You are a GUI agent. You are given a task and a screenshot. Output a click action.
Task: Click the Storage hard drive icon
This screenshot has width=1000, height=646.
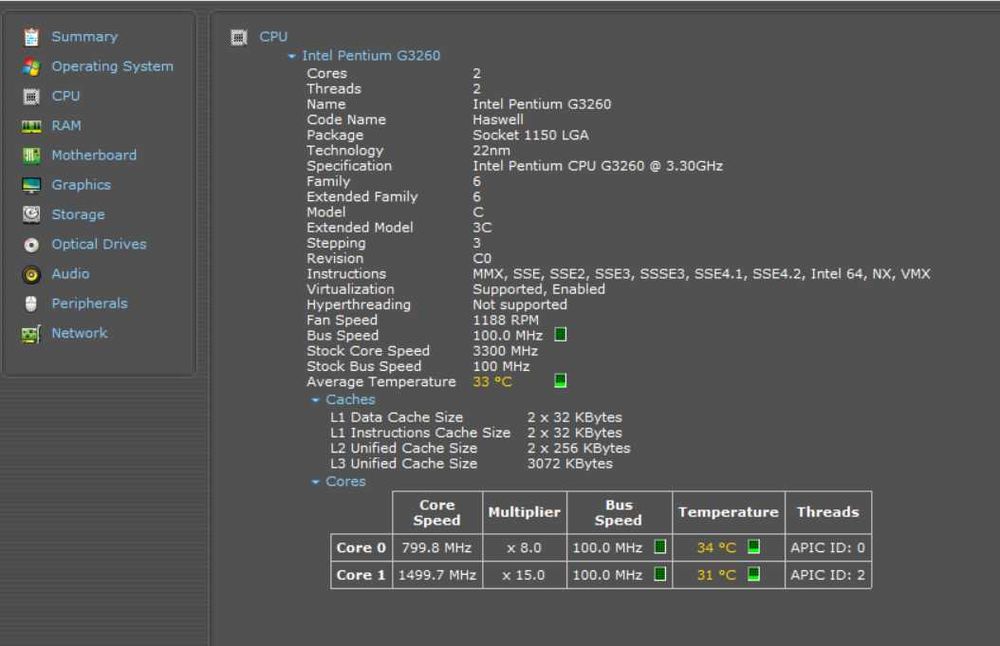[x=31, y=214]
